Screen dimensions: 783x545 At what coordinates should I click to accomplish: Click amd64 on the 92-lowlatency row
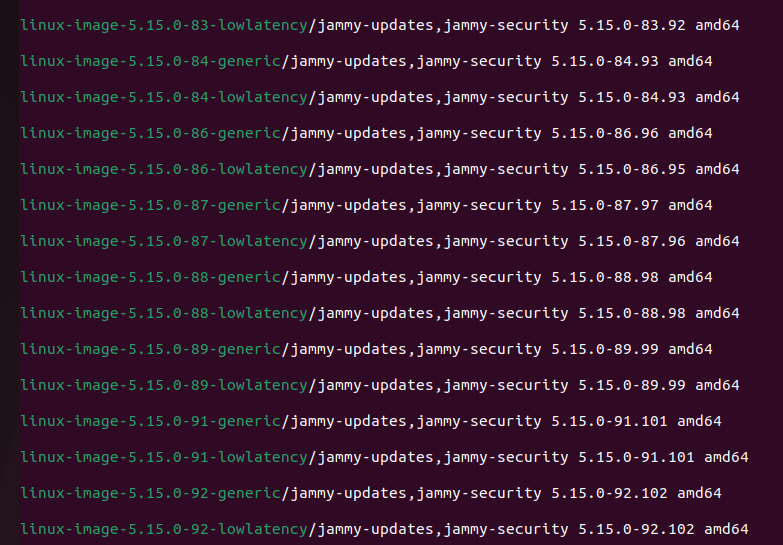(727, 529)
